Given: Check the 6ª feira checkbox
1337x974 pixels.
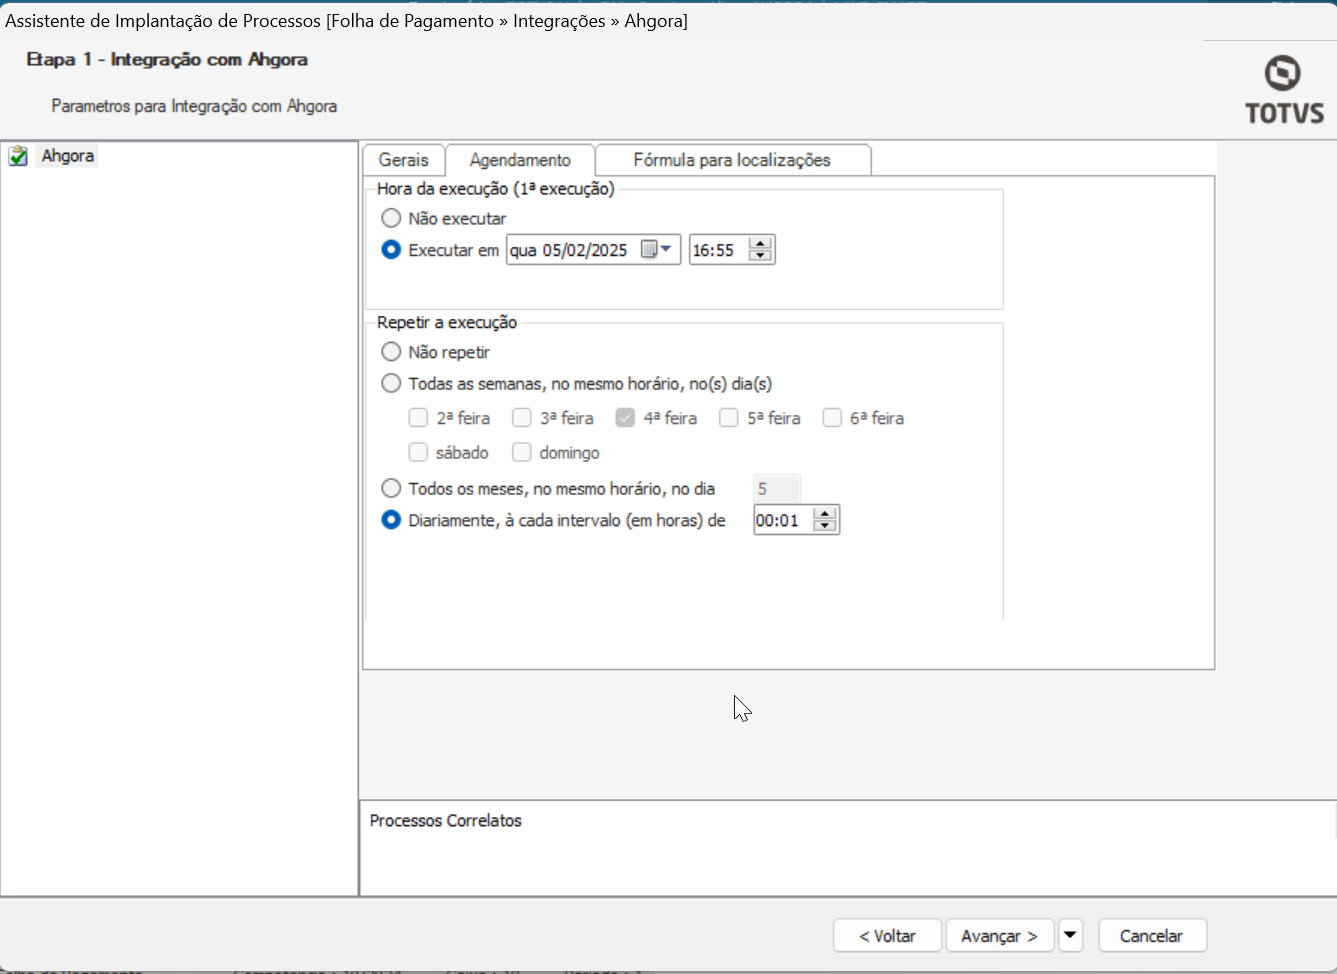Looking at the screenshot, I should pyautogui.click(x=832, y=418).
